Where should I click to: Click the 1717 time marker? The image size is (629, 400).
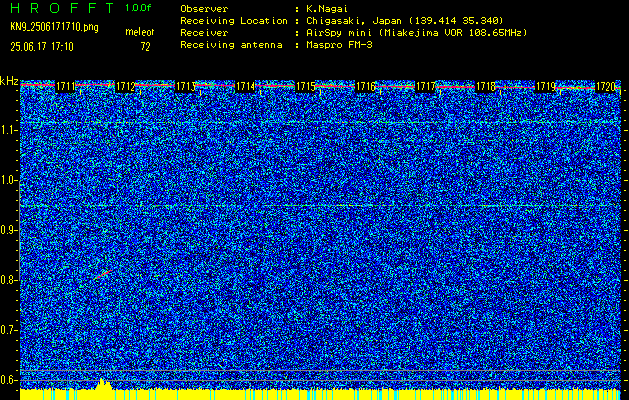[x=425, y=86]
